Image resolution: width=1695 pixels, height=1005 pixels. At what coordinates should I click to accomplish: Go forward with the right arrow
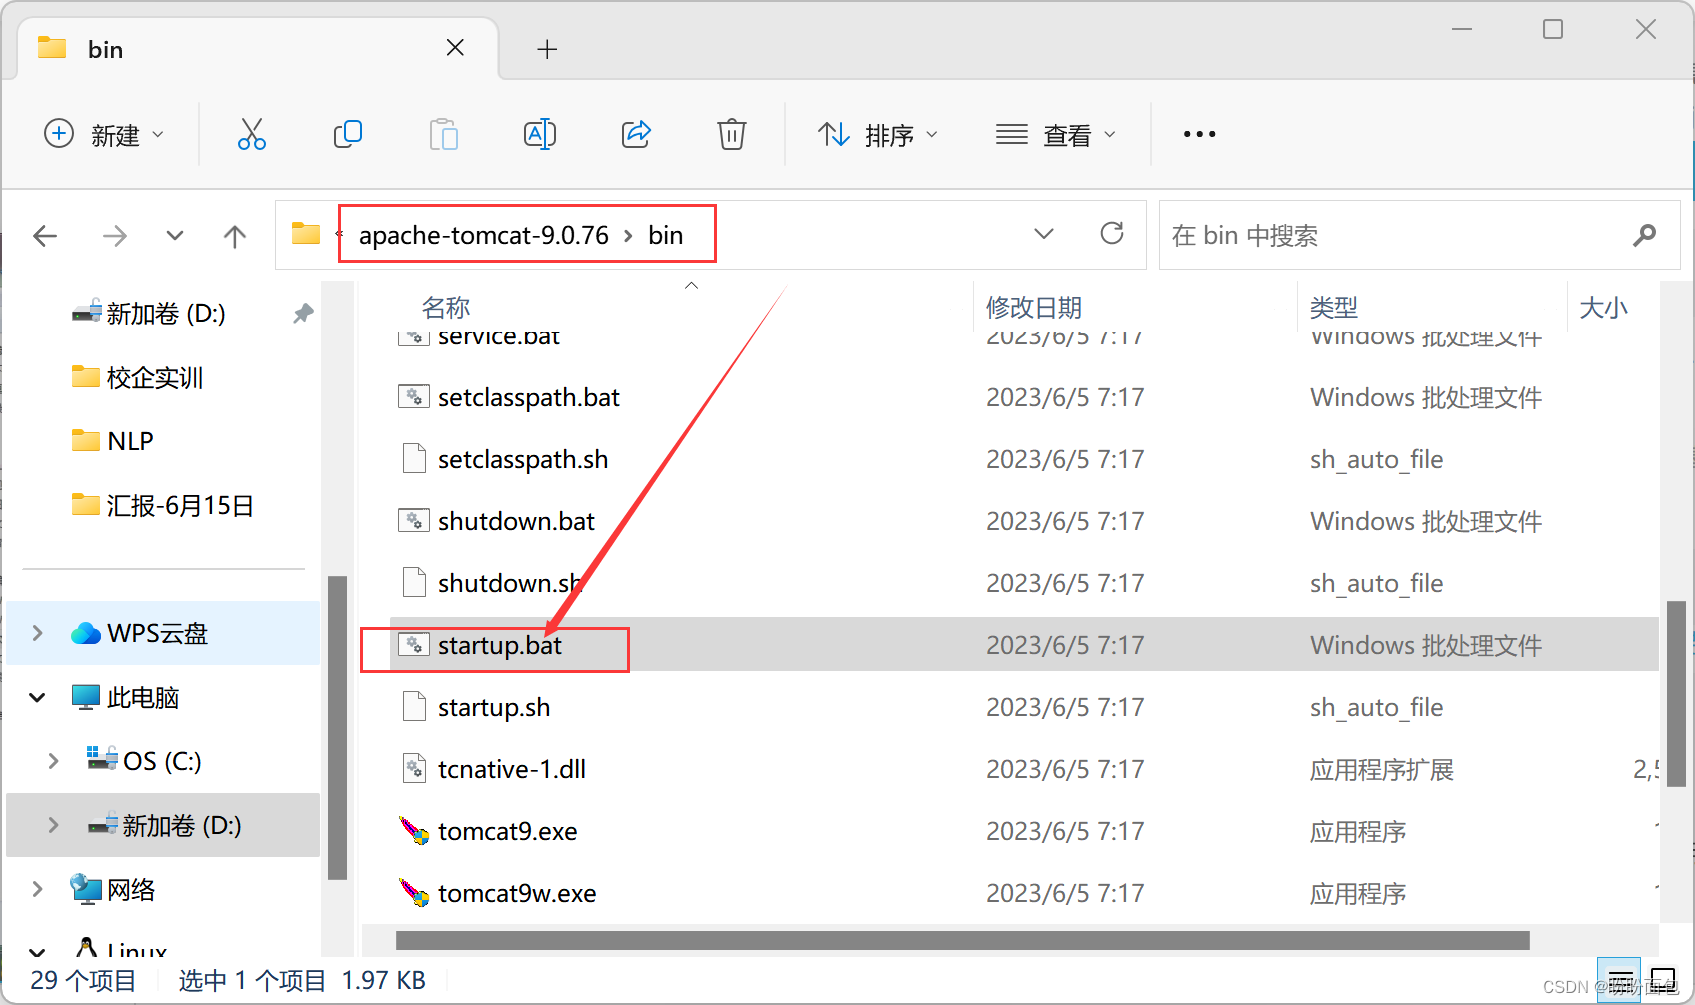pos(115,236)
